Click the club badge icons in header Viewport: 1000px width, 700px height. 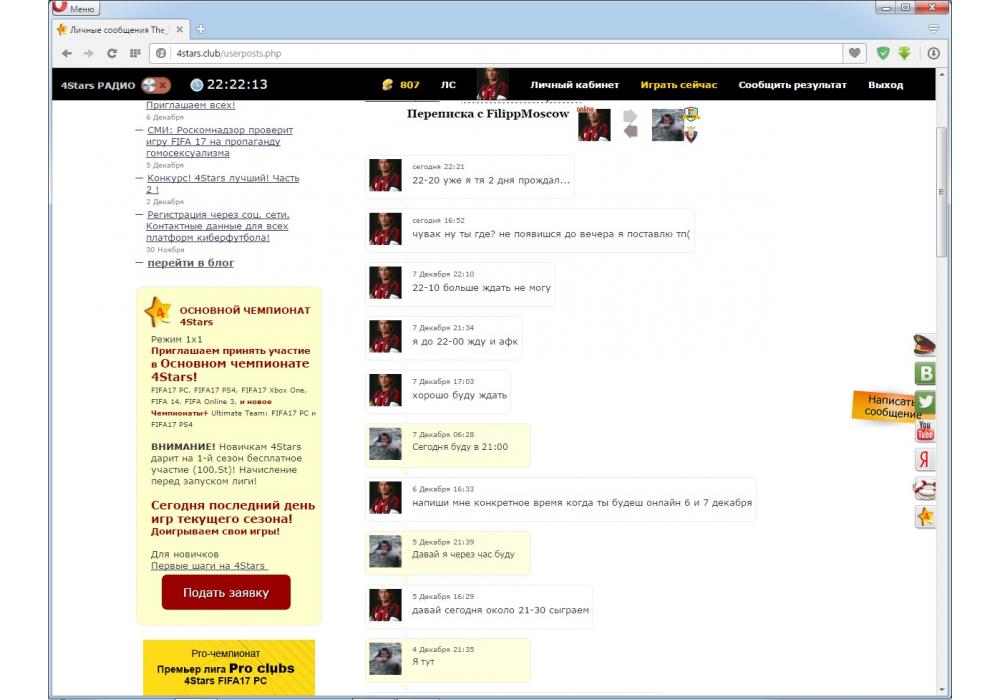pyautogui.click(x=691, y=124)
